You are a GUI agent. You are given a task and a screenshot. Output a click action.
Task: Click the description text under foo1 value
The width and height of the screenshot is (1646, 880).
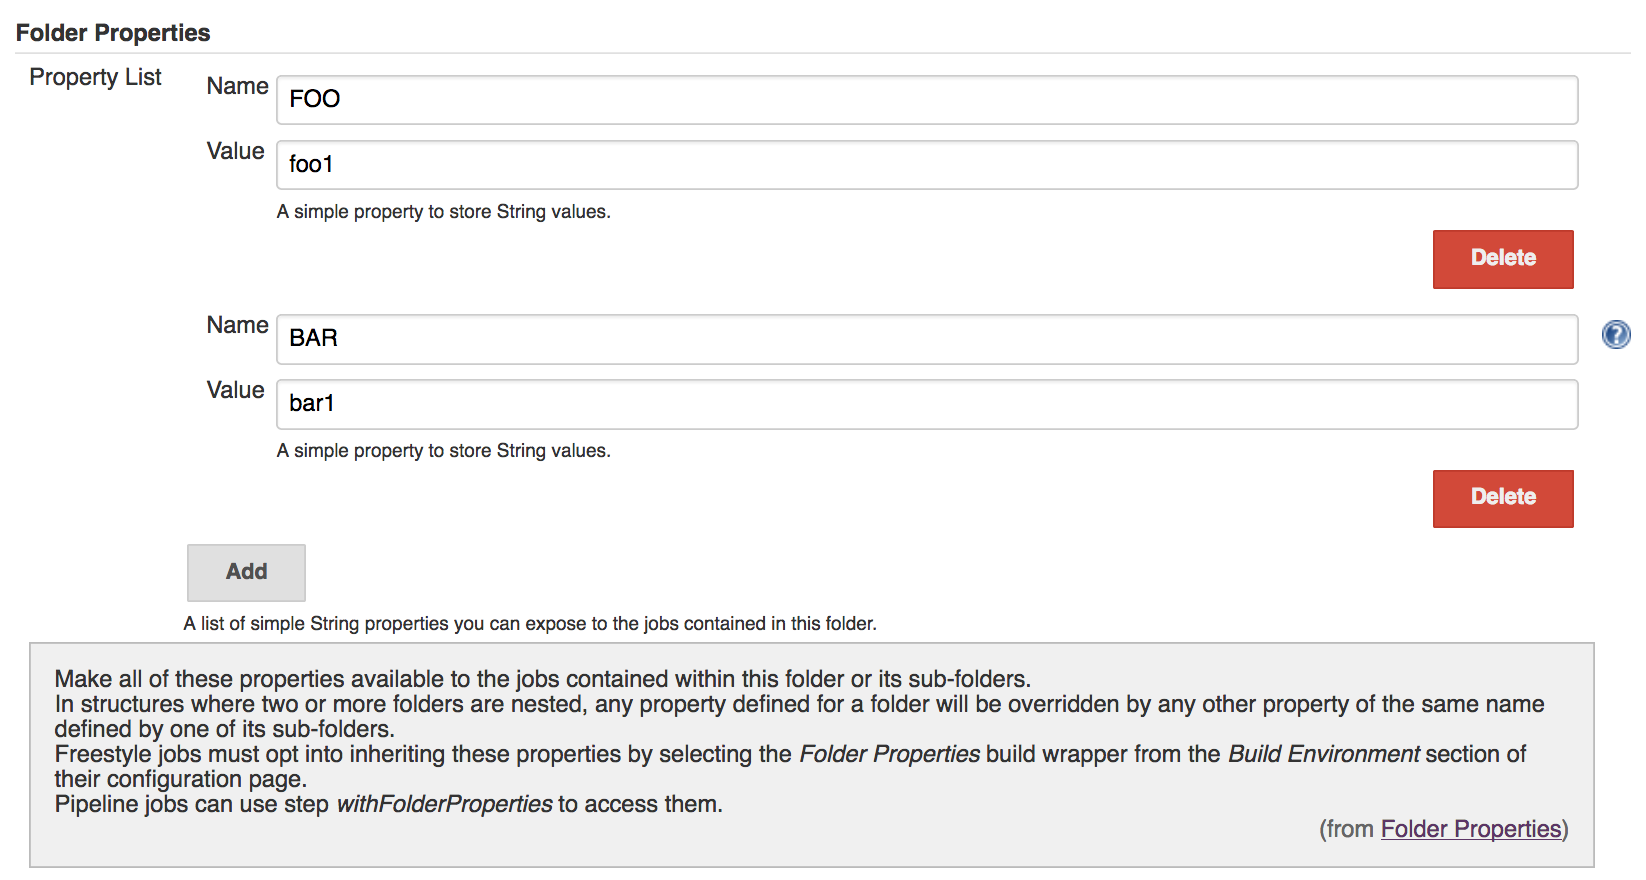pos(443,212)
